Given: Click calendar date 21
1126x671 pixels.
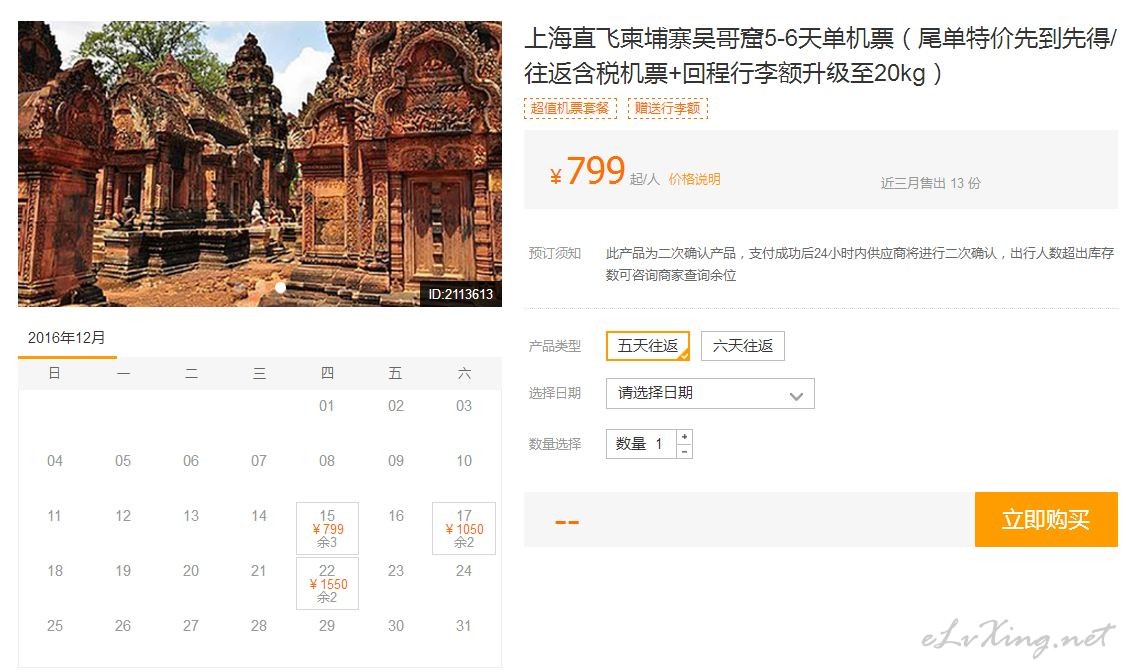Looking at the screenshot, I should [259, 570].
